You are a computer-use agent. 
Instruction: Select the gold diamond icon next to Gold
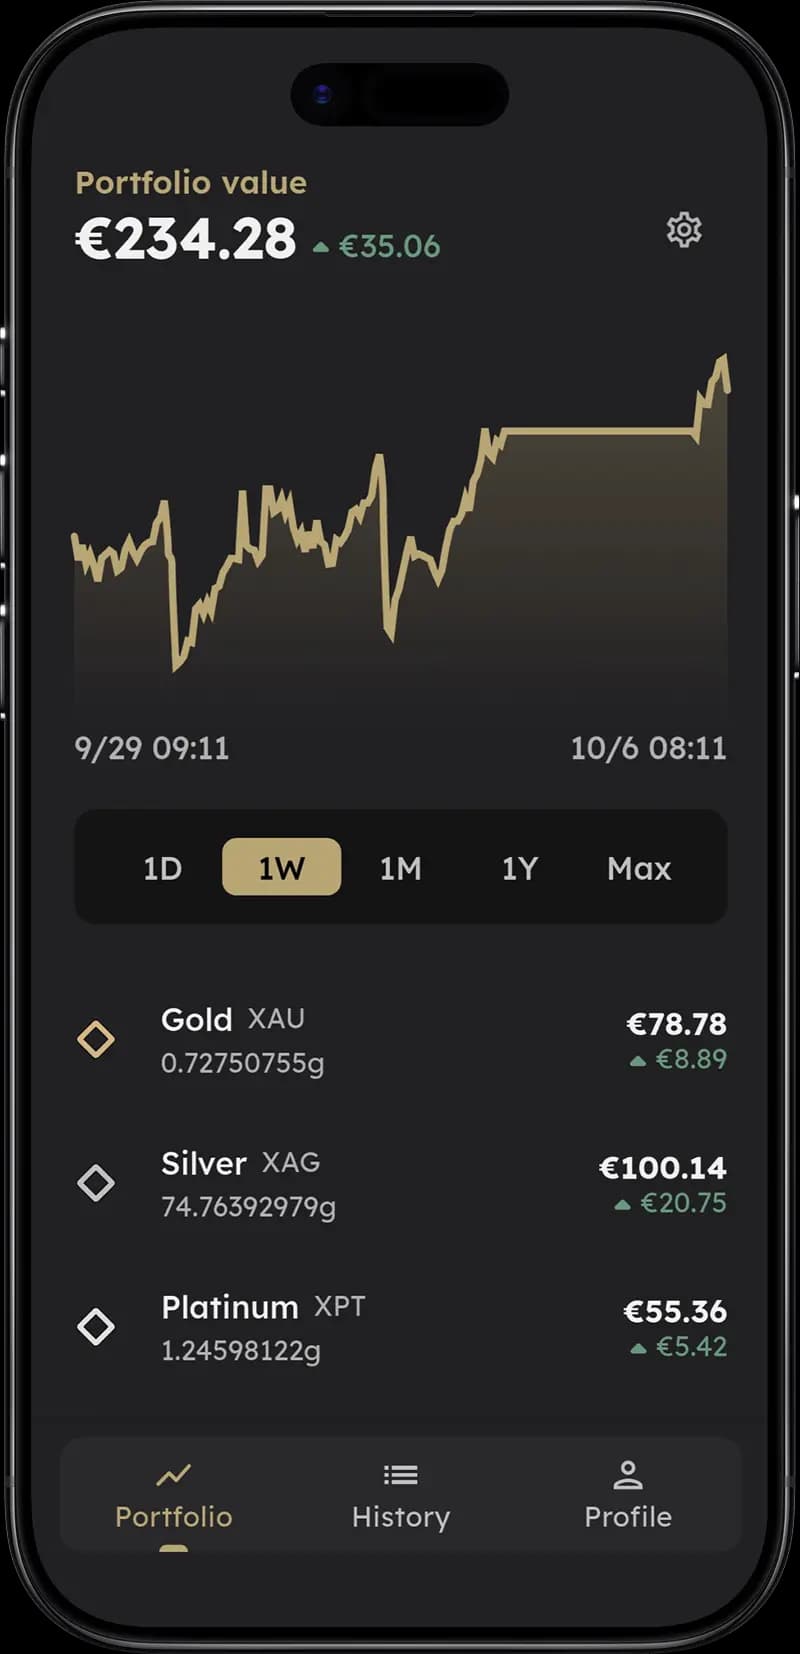click(96, 1040)
